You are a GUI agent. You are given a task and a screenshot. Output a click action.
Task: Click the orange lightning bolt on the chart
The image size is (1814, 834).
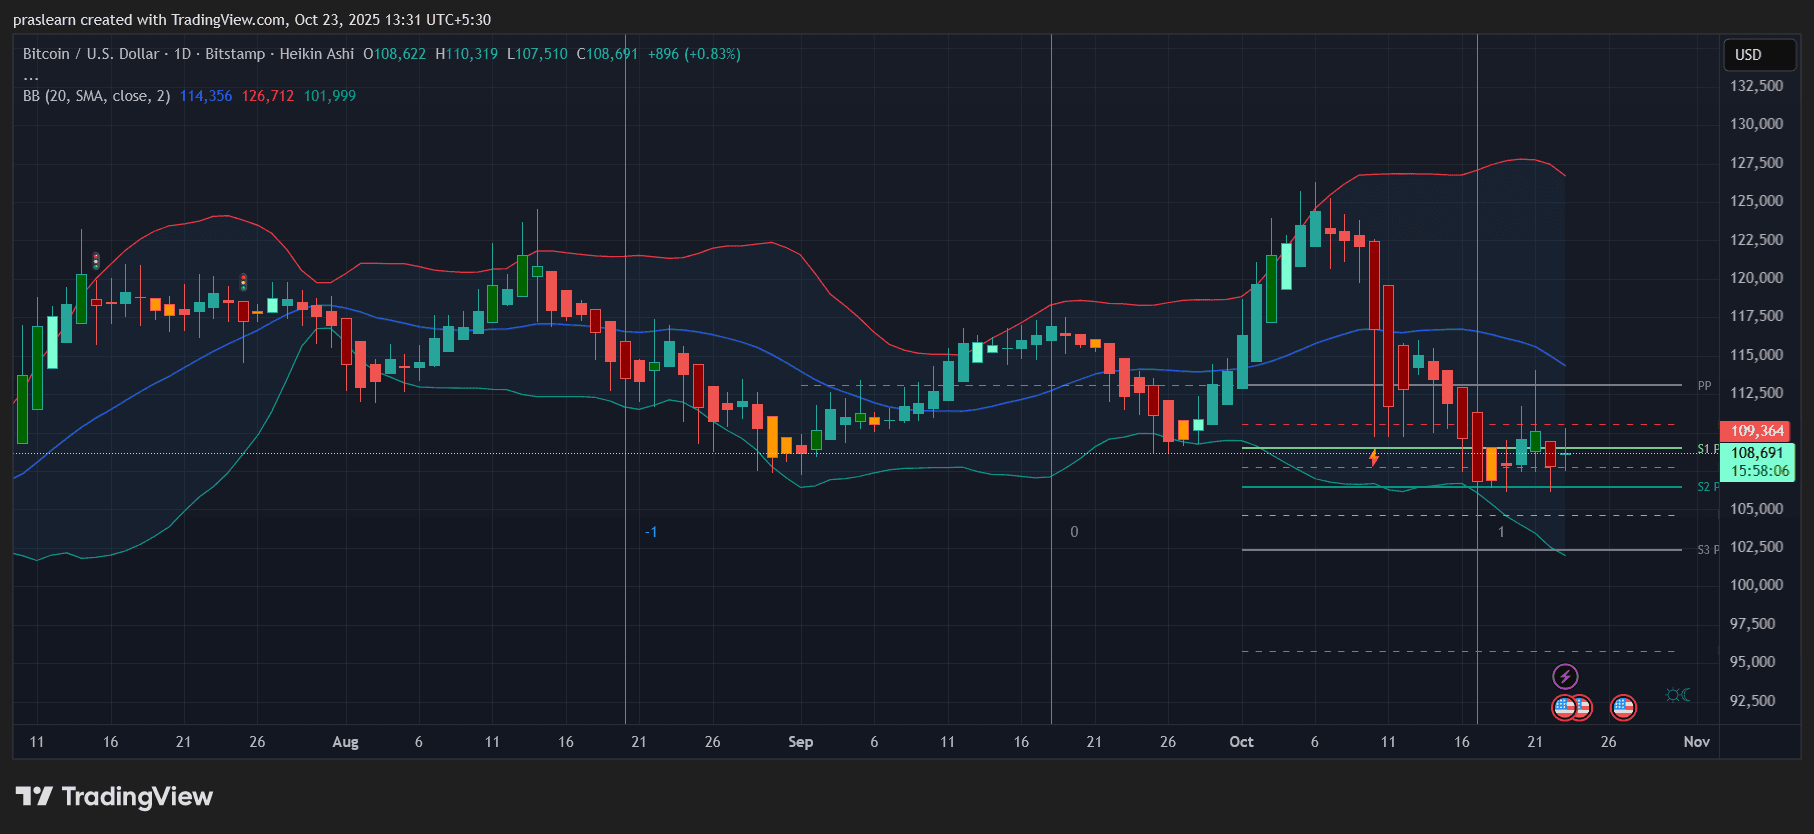point(1374,458)
